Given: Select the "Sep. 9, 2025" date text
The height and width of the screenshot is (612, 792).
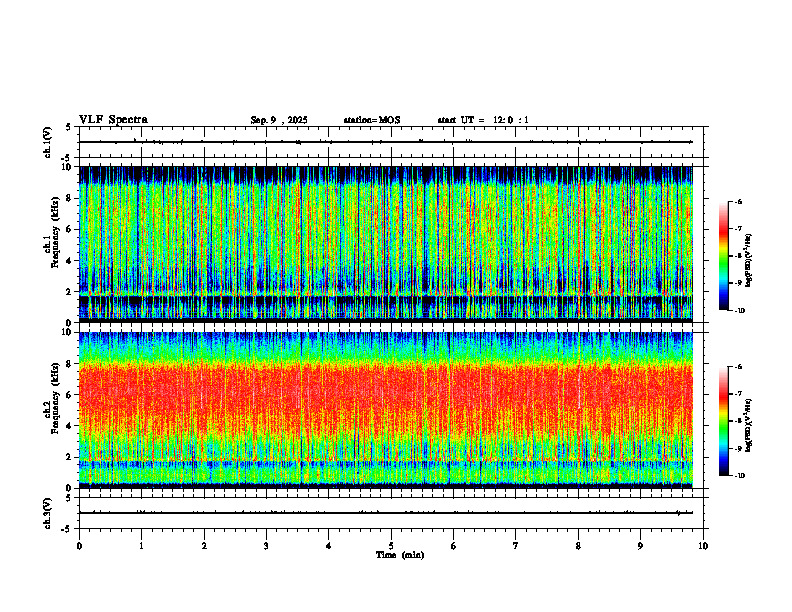Looking at the screenshot, I should pyautogui.click(x=279, y=120).
